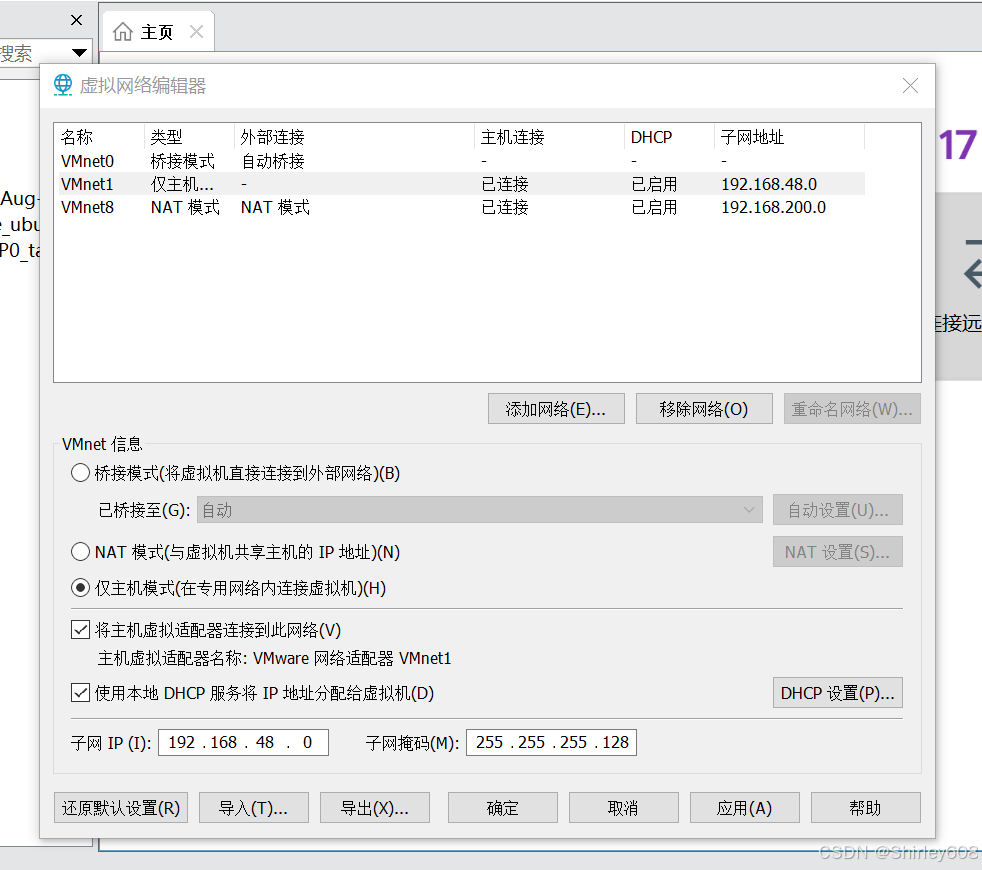Screen dimensions: 982x870
Task: Click into the 子网 IP input field
Action: [x=242, y=742]
